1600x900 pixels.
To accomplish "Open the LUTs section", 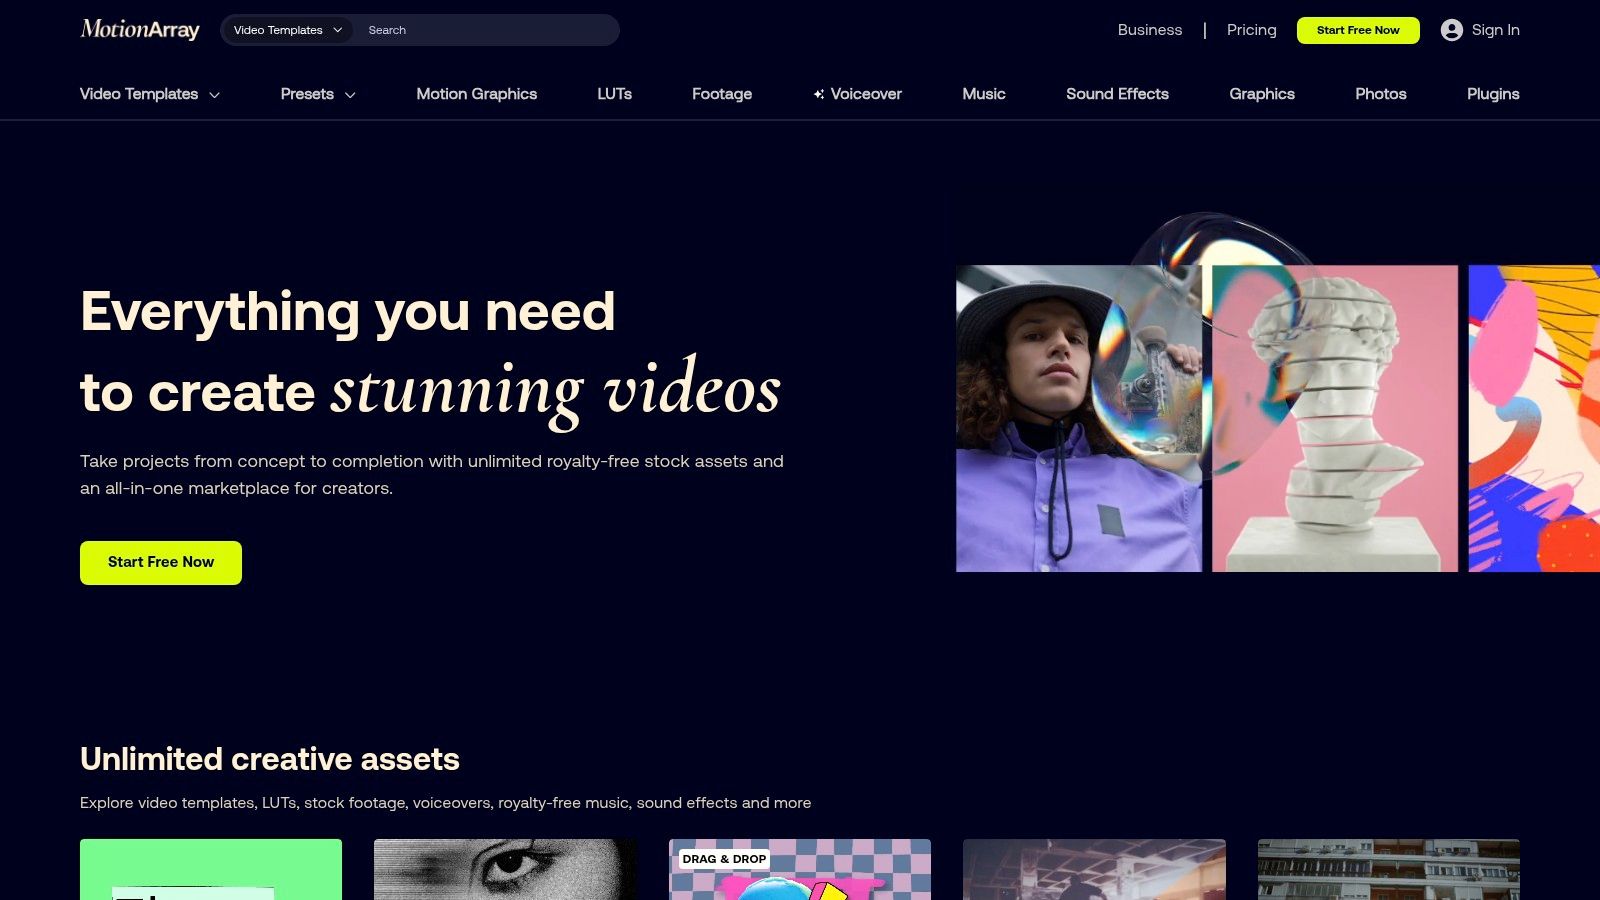I will [x=614, y=94].
